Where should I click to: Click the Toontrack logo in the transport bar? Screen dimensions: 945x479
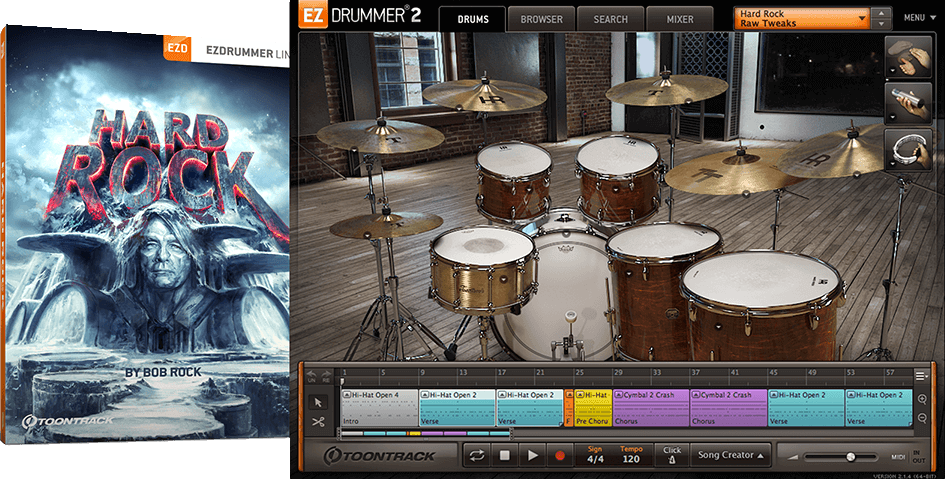point(379,456)
